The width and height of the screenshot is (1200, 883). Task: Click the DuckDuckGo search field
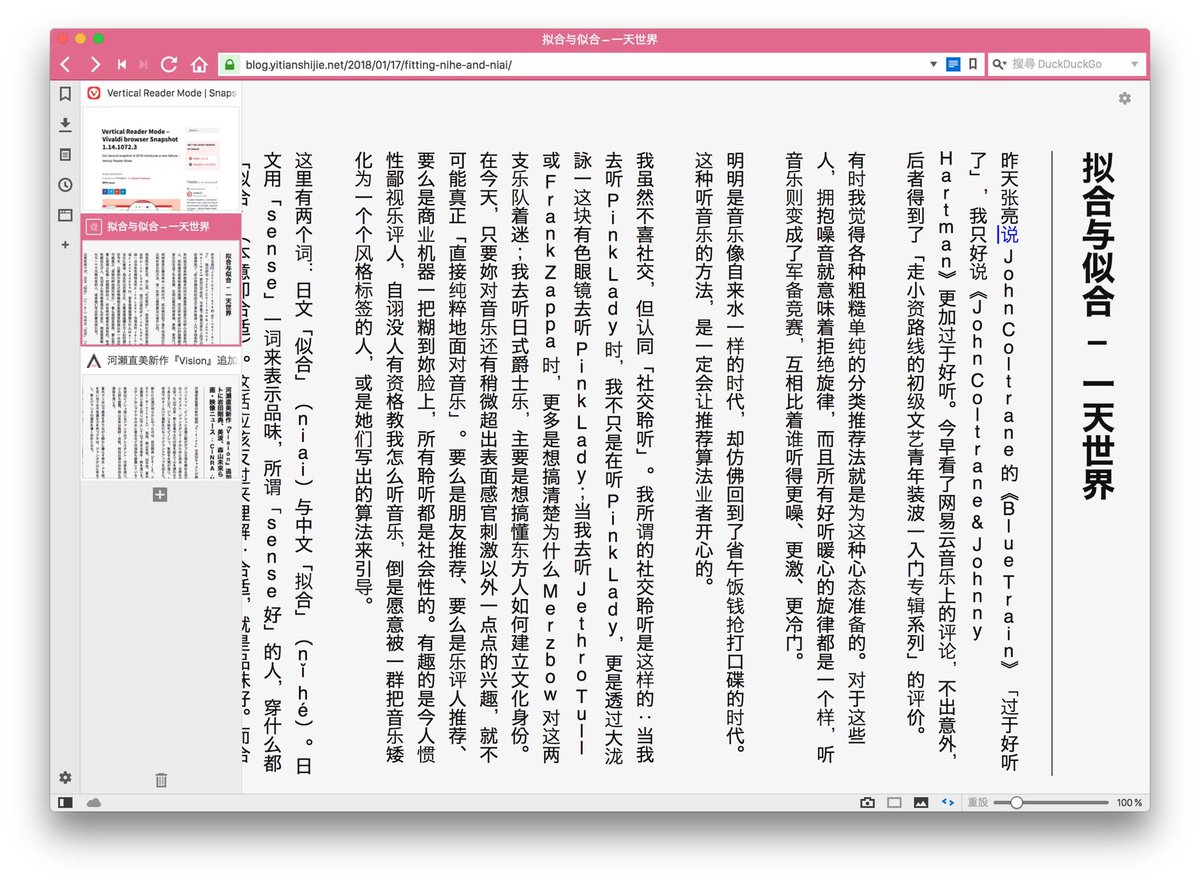tap(1066, 64)
